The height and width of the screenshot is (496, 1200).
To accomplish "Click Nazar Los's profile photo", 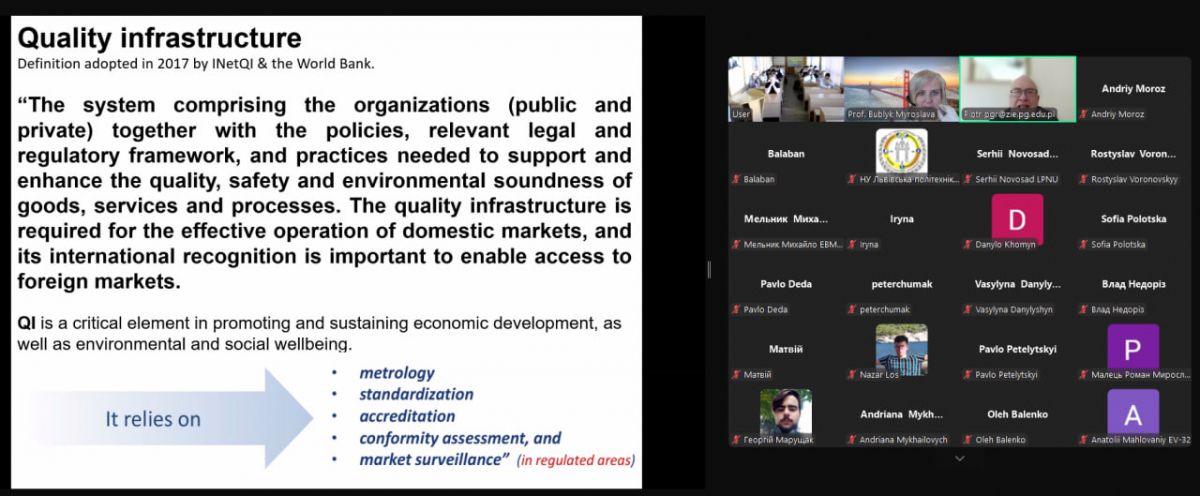I will (901, 347).
